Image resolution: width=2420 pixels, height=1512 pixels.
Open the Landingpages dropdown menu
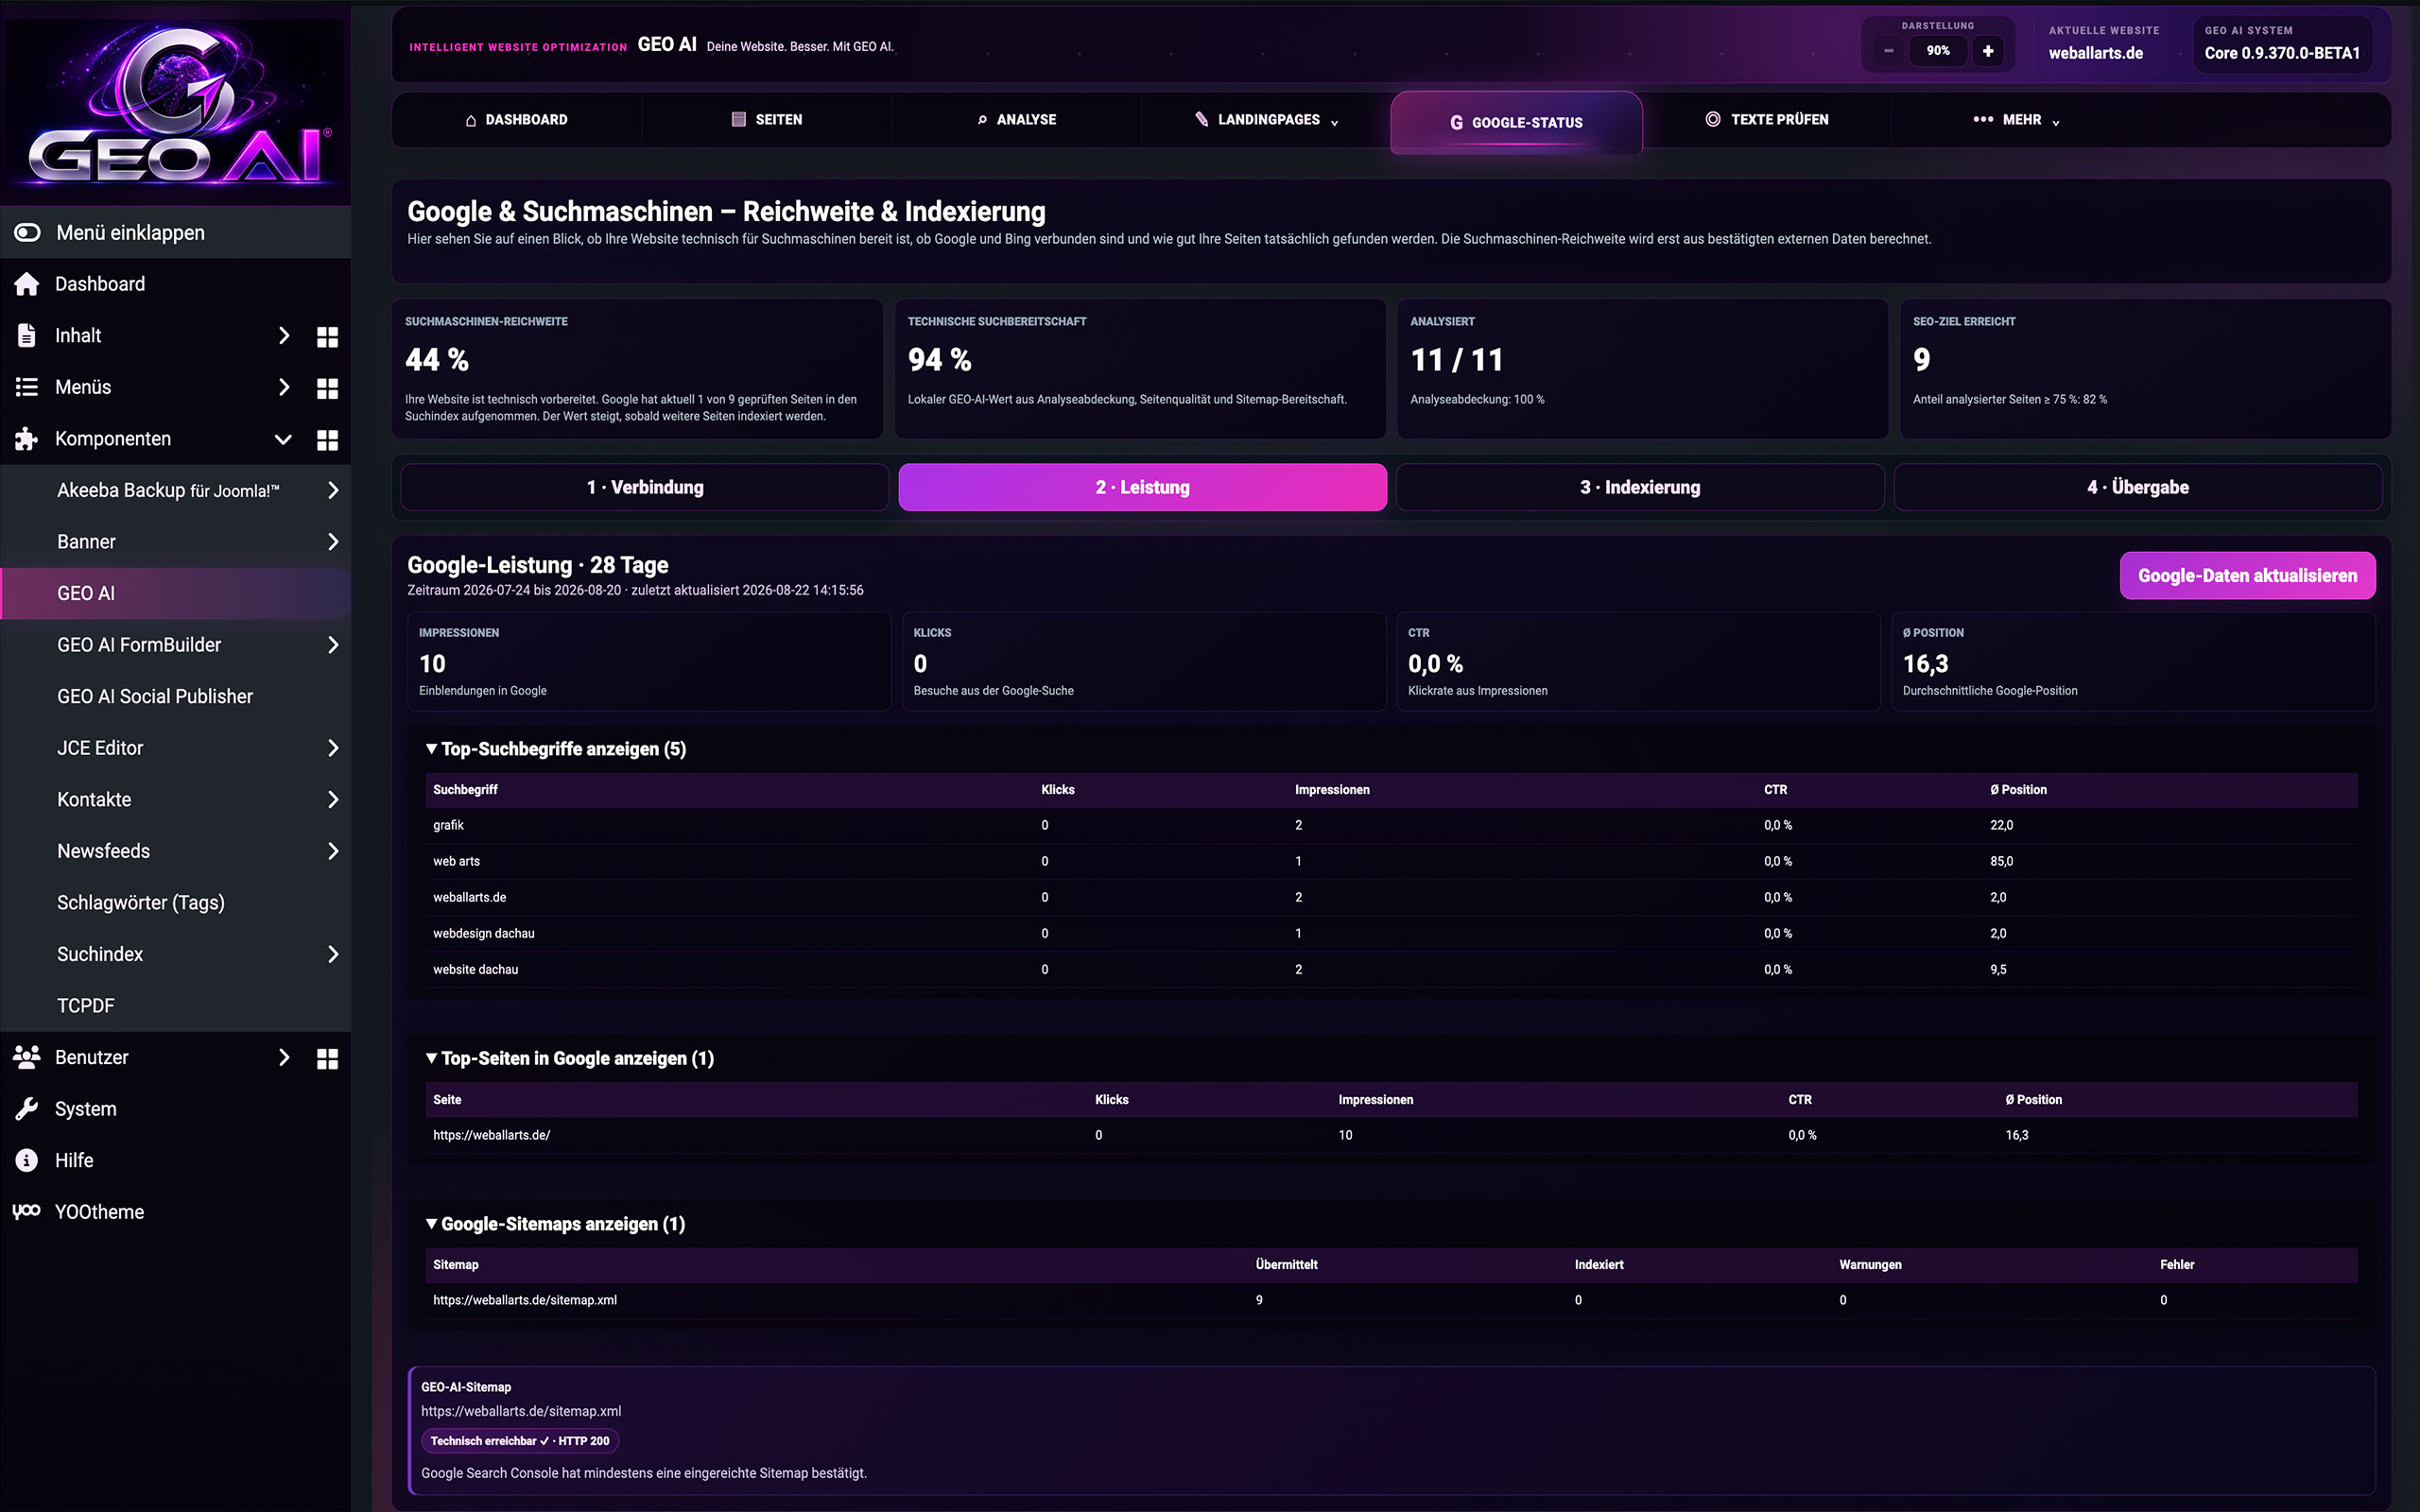click(1266, 120)
